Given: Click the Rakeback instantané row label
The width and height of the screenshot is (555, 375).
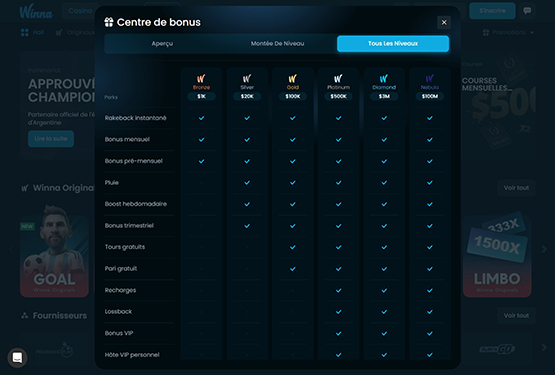Looking at the screenshot, I should (136, 118).
